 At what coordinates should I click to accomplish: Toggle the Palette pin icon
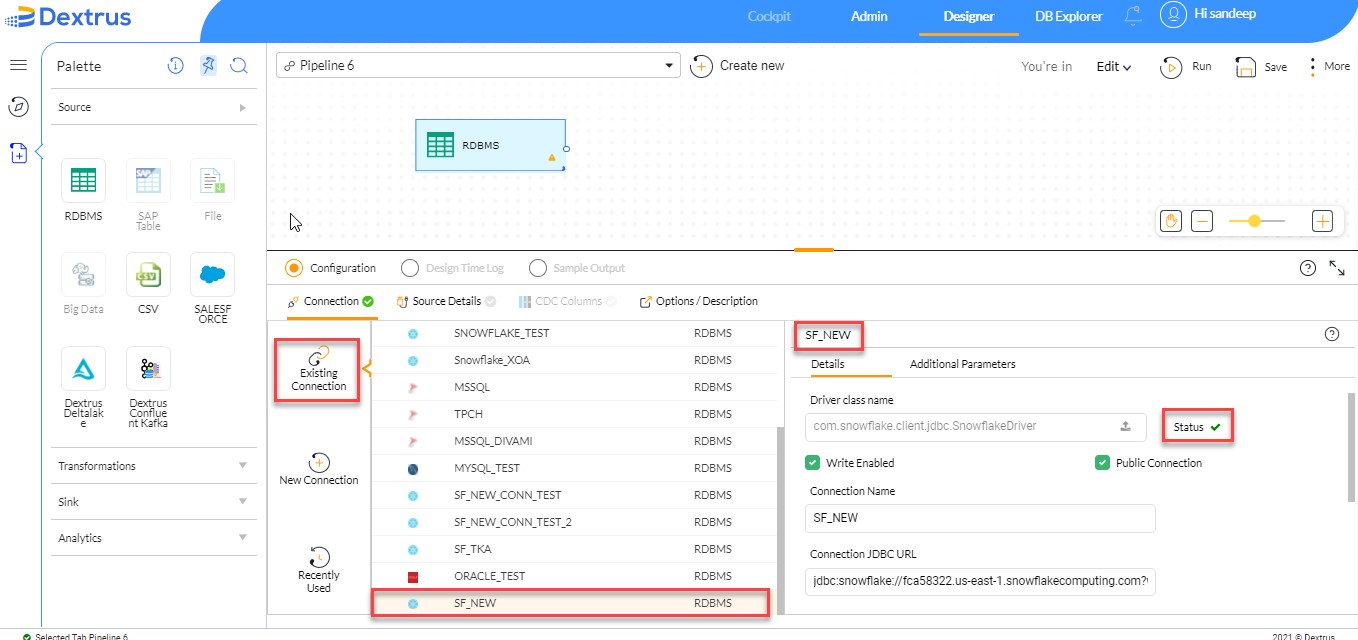point(207,66)
